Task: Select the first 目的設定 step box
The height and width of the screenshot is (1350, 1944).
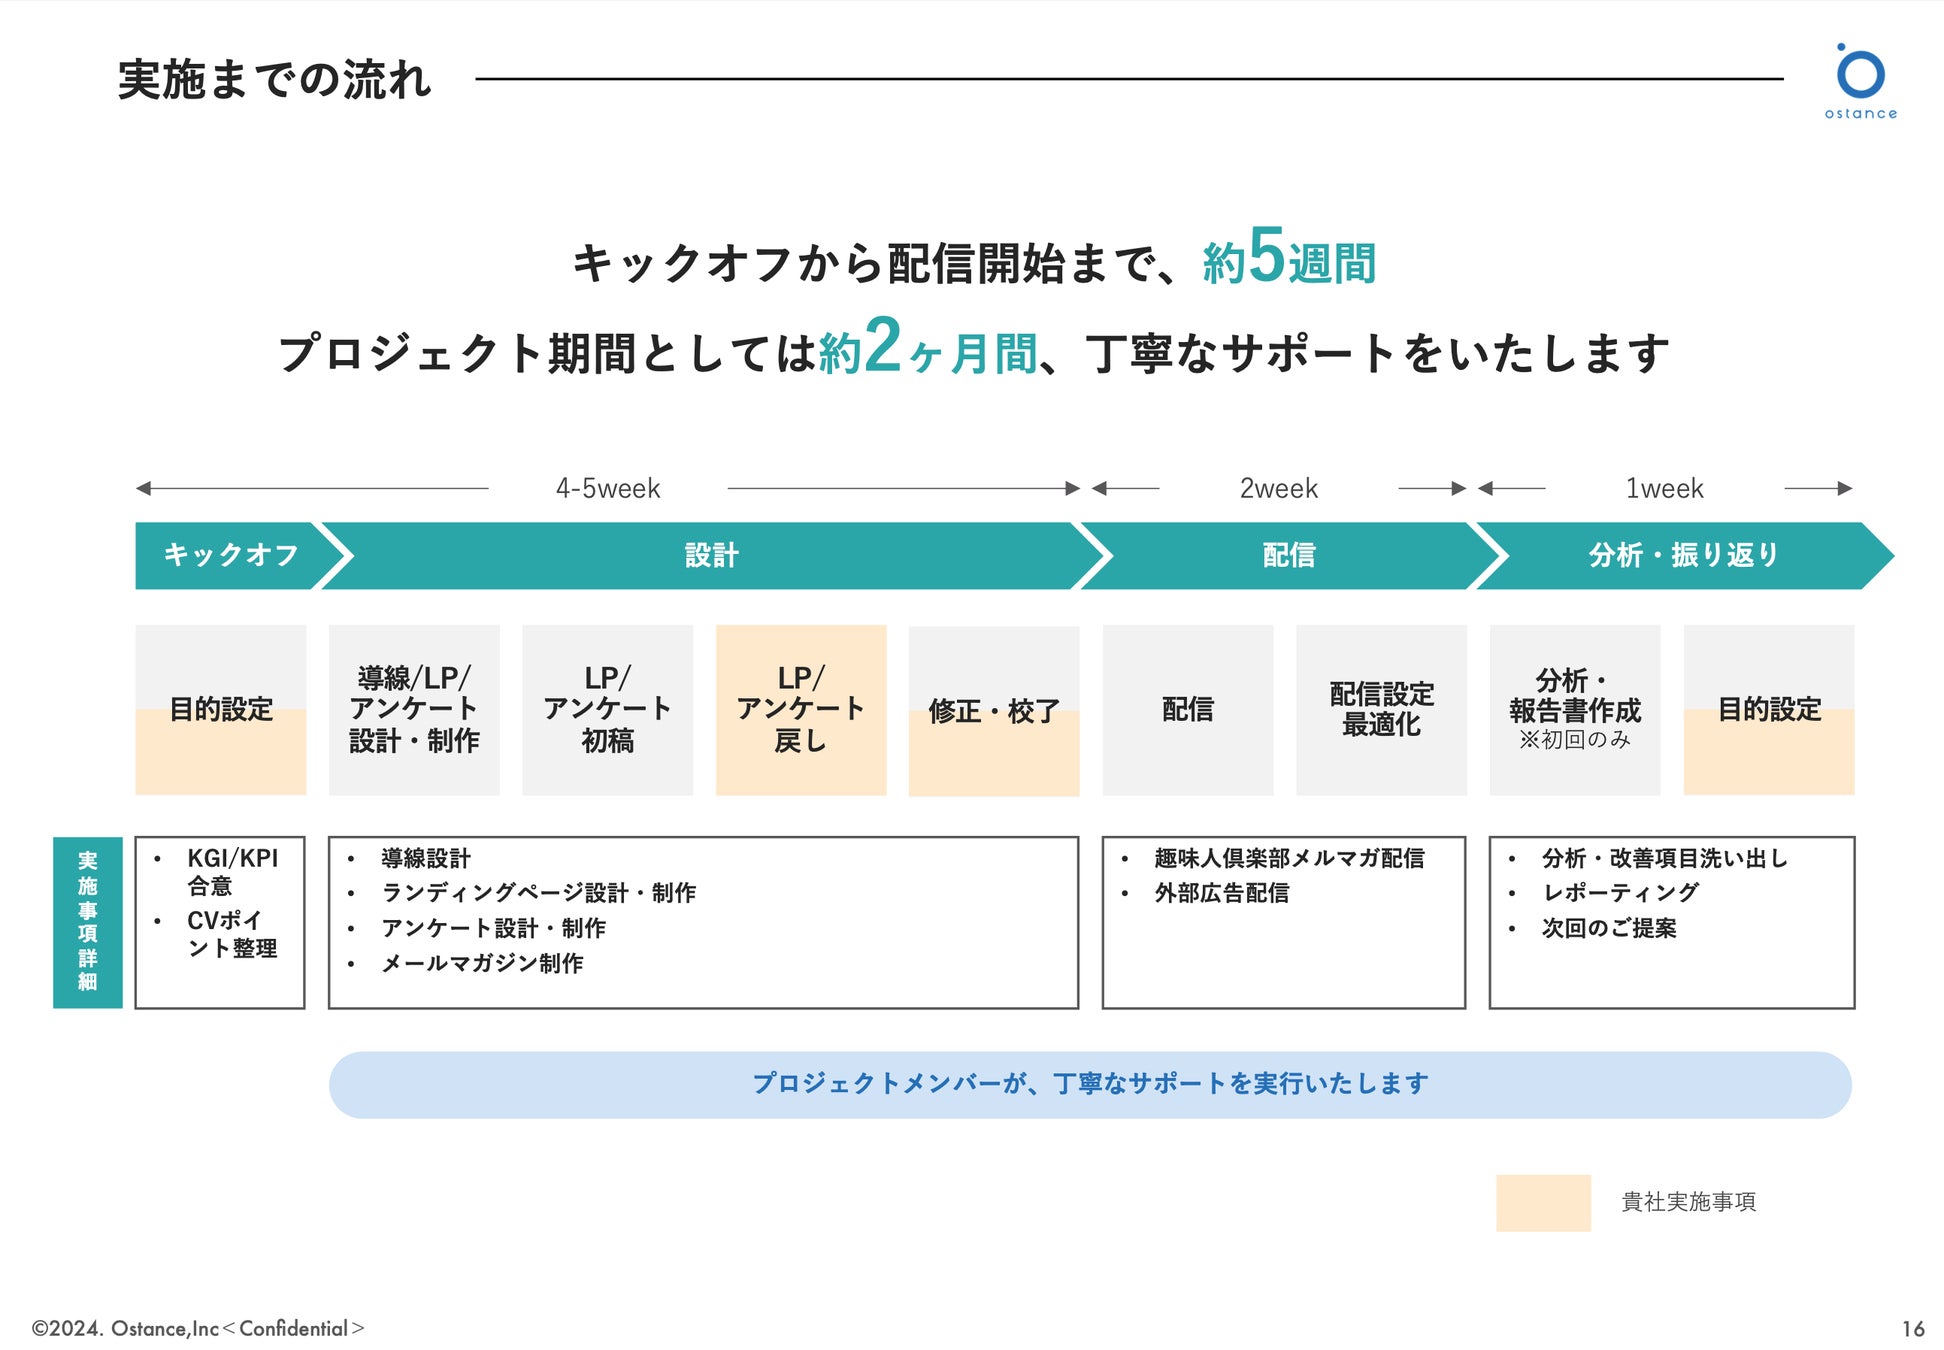Action: (x=221, y=710)
